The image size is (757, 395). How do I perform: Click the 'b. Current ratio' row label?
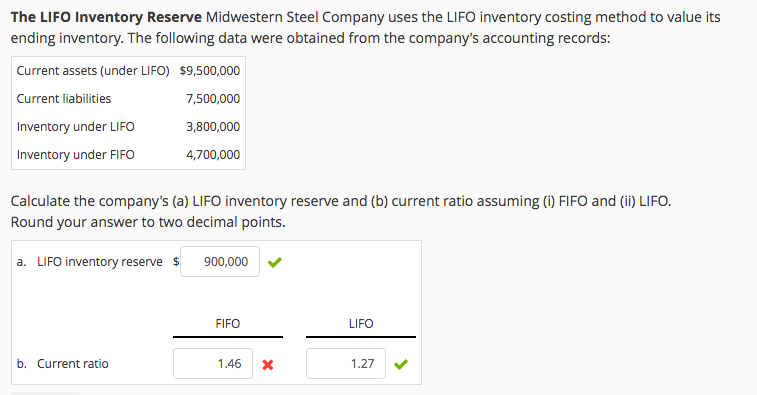click(62, 364)
